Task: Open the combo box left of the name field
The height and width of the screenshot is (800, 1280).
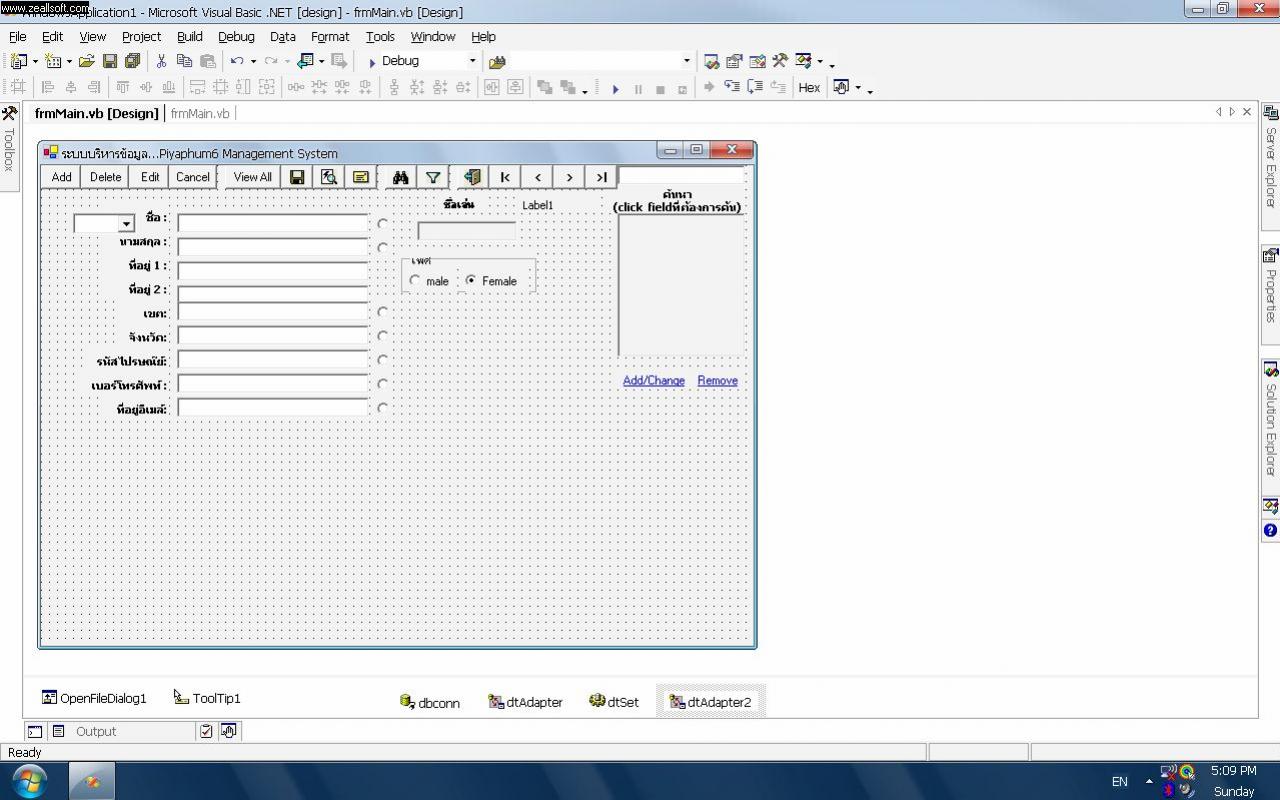Action: [126, 224]
